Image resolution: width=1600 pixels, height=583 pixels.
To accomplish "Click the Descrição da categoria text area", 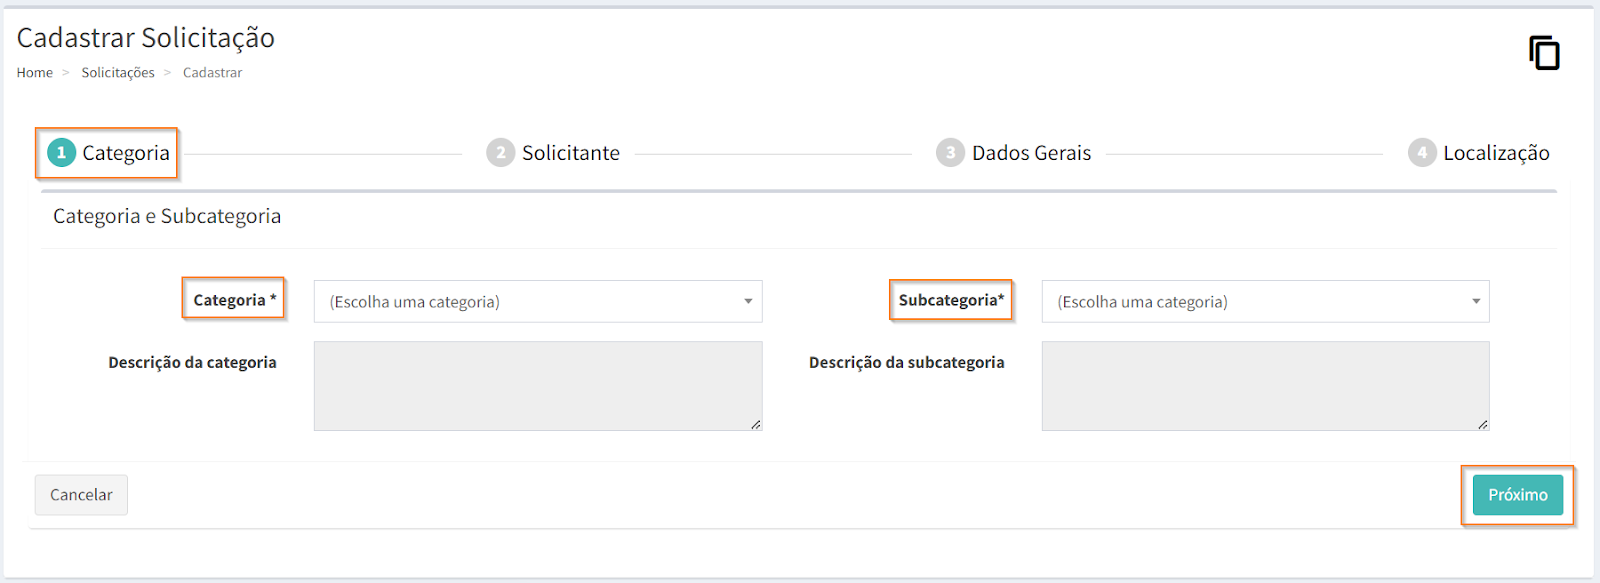I will pyautogui.click(x=537, y=386).
